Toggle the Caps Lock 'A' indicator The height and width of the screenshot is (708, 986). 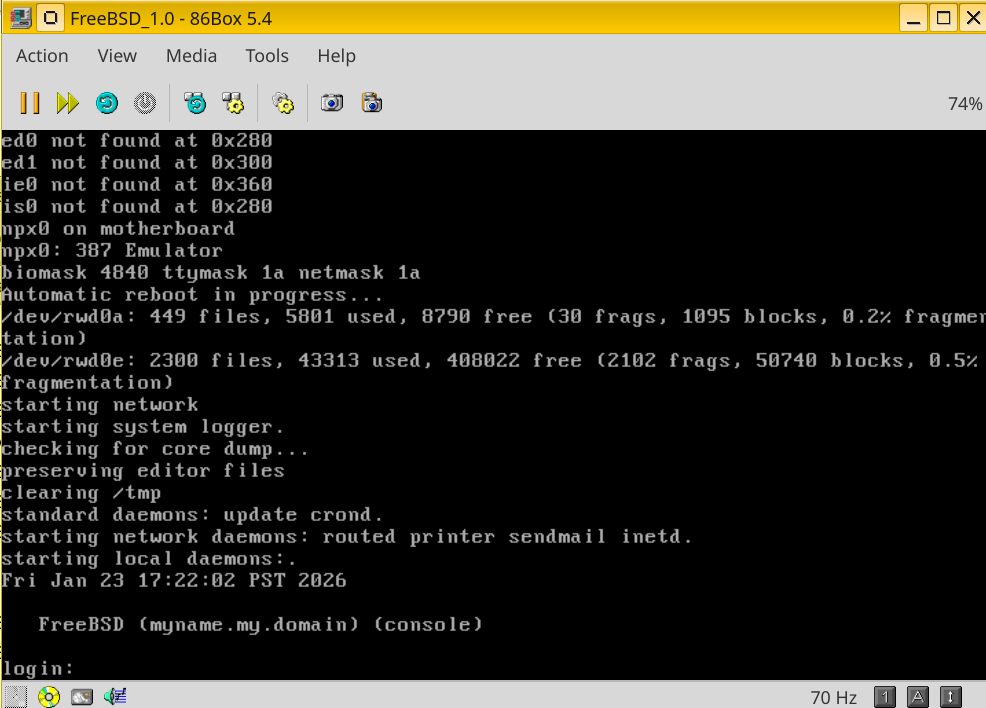918,696
